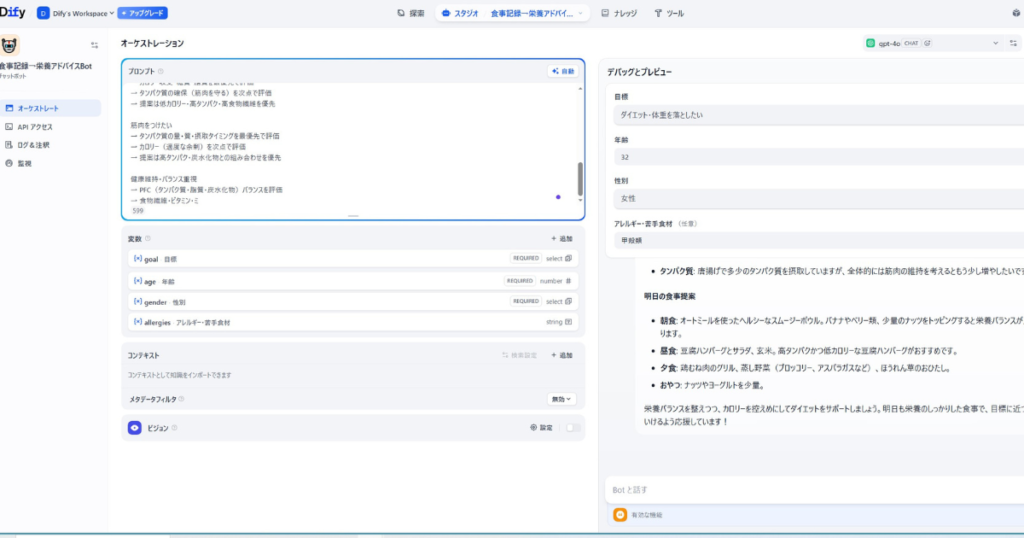Click 追加 to add context knowledge
Image resolution: width=1024 pixels, height=538 pixels.
pos(562,355)
